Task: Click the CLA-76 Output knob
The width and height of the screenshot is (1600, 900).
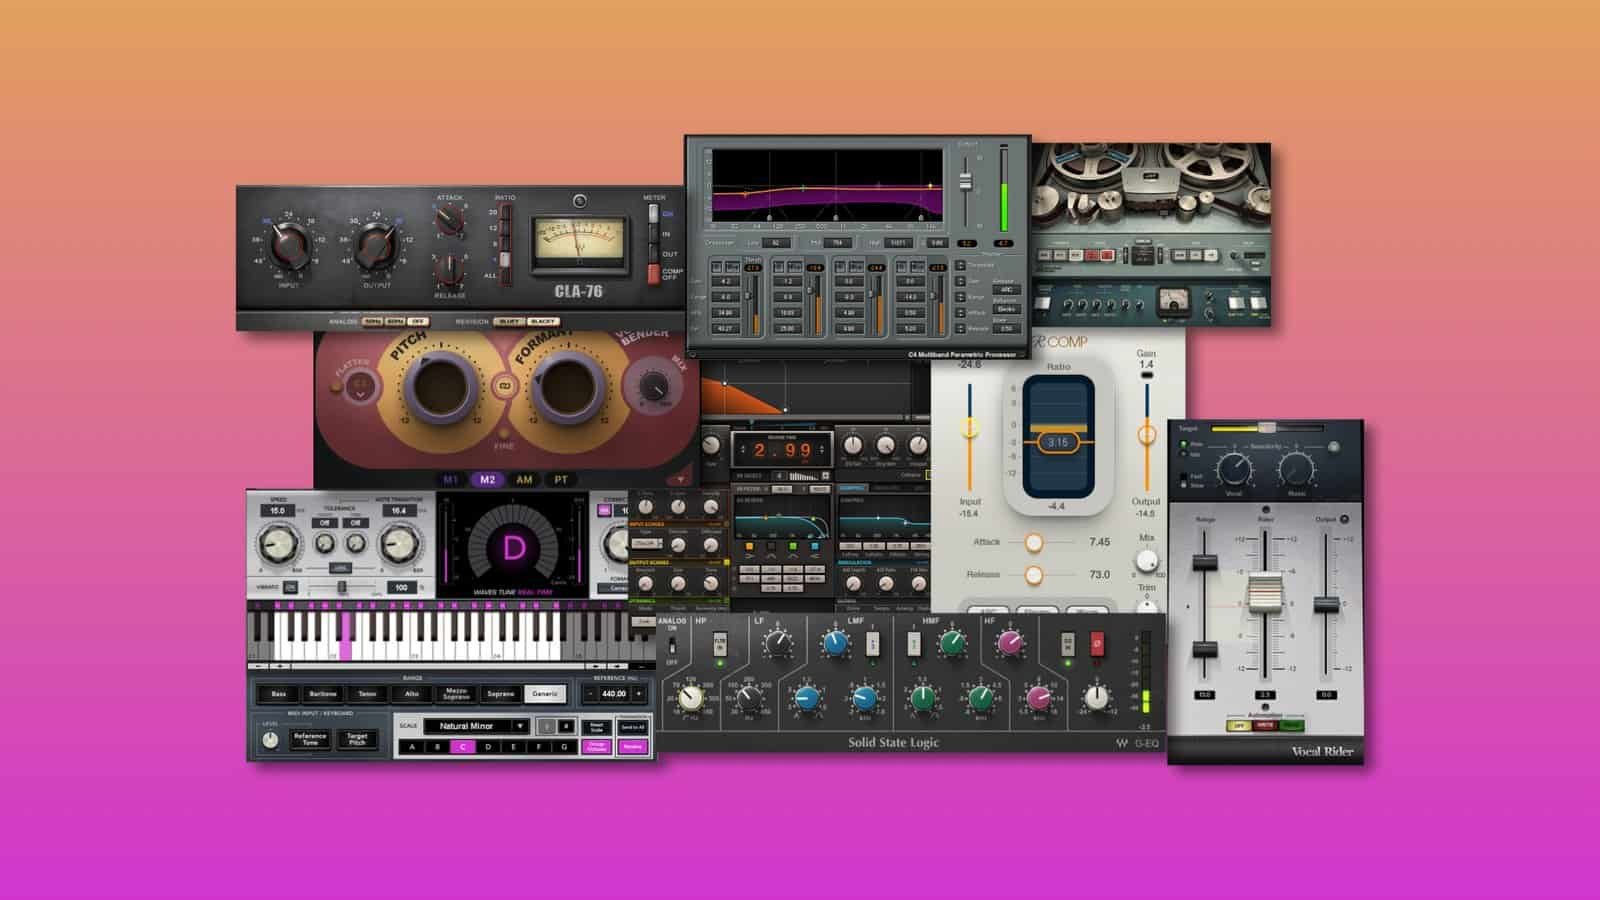Action: point(376,244)
